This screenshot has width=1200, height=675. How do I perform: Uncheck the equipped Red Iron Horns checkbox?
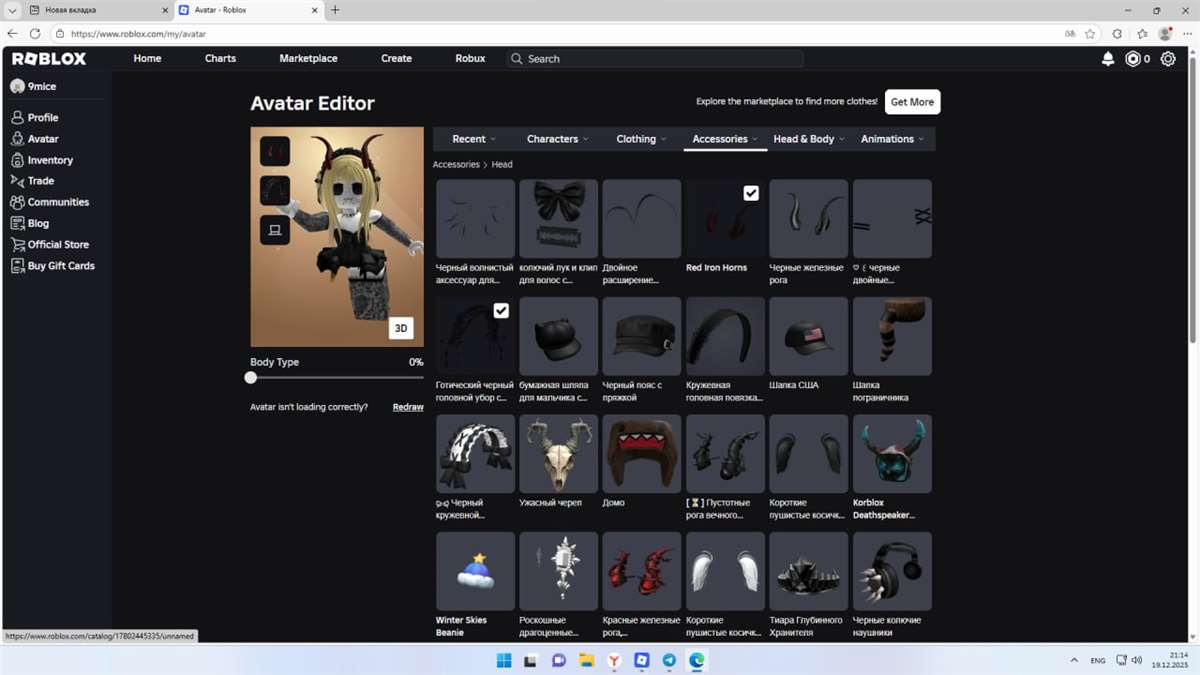click(750, 192)
